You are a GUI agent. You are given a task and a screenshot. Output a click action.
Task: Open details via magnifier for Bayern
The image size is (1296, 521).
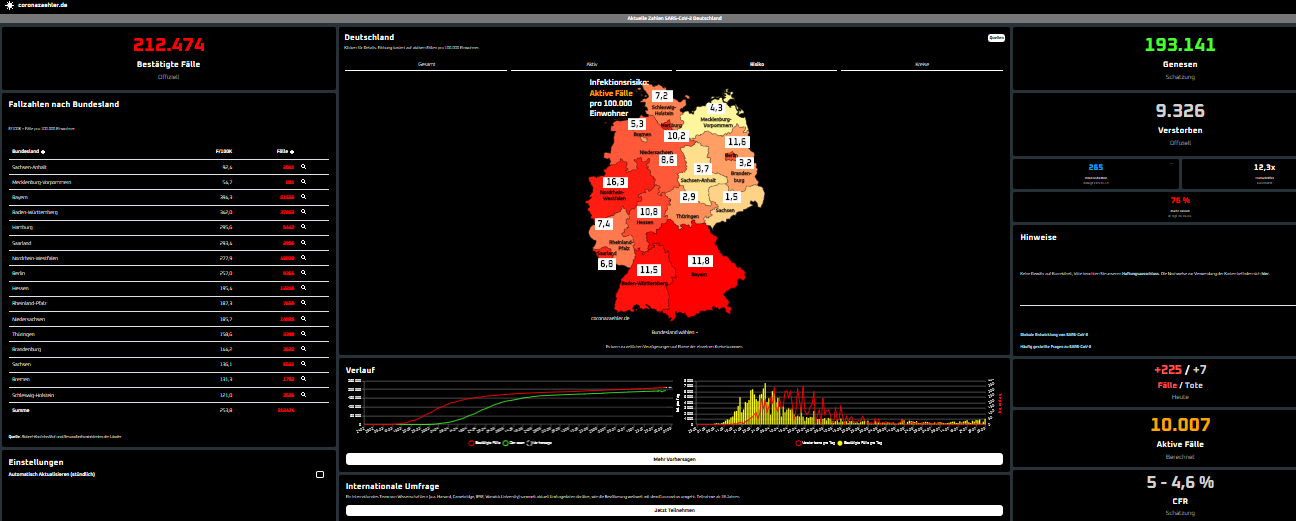tap(303, 198)
